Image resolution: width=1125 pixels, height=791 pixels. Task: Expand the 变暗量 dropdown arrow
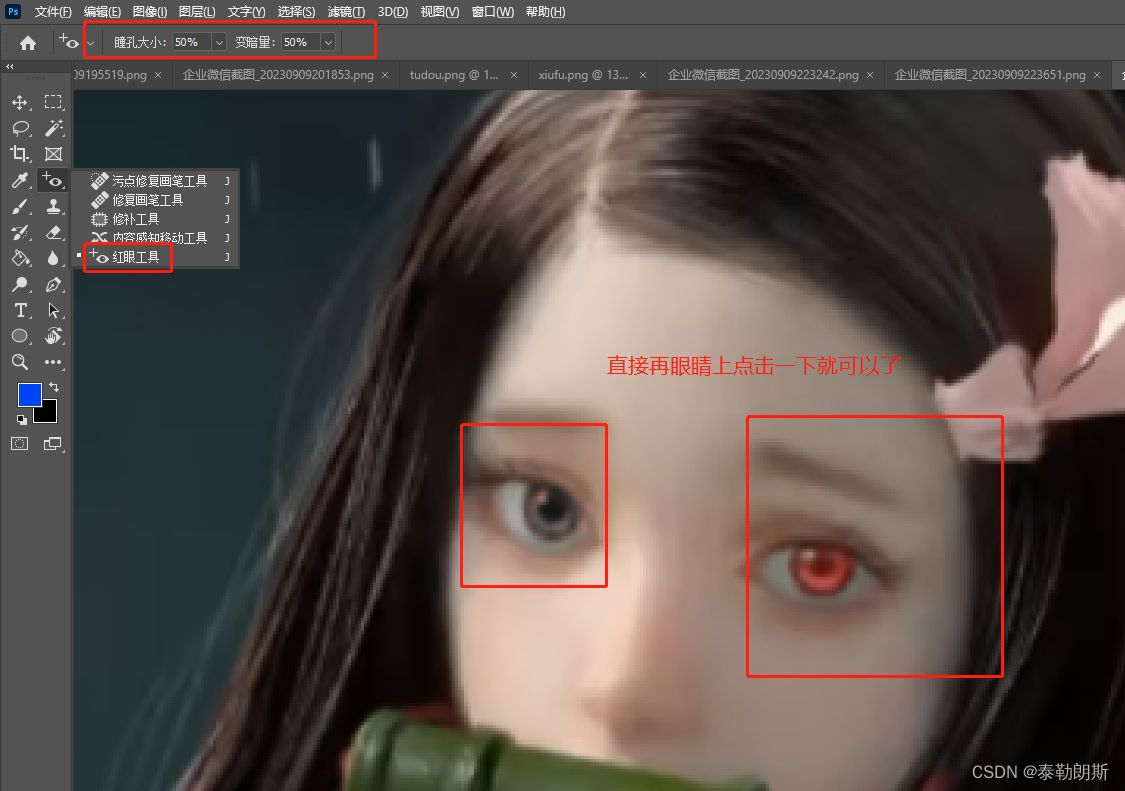[x=329, y=42]
